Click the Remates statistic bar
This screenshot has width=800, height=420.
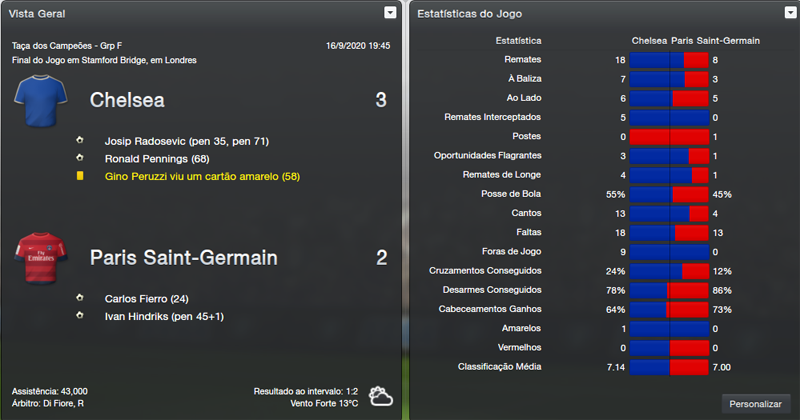[x=669, y=60]
